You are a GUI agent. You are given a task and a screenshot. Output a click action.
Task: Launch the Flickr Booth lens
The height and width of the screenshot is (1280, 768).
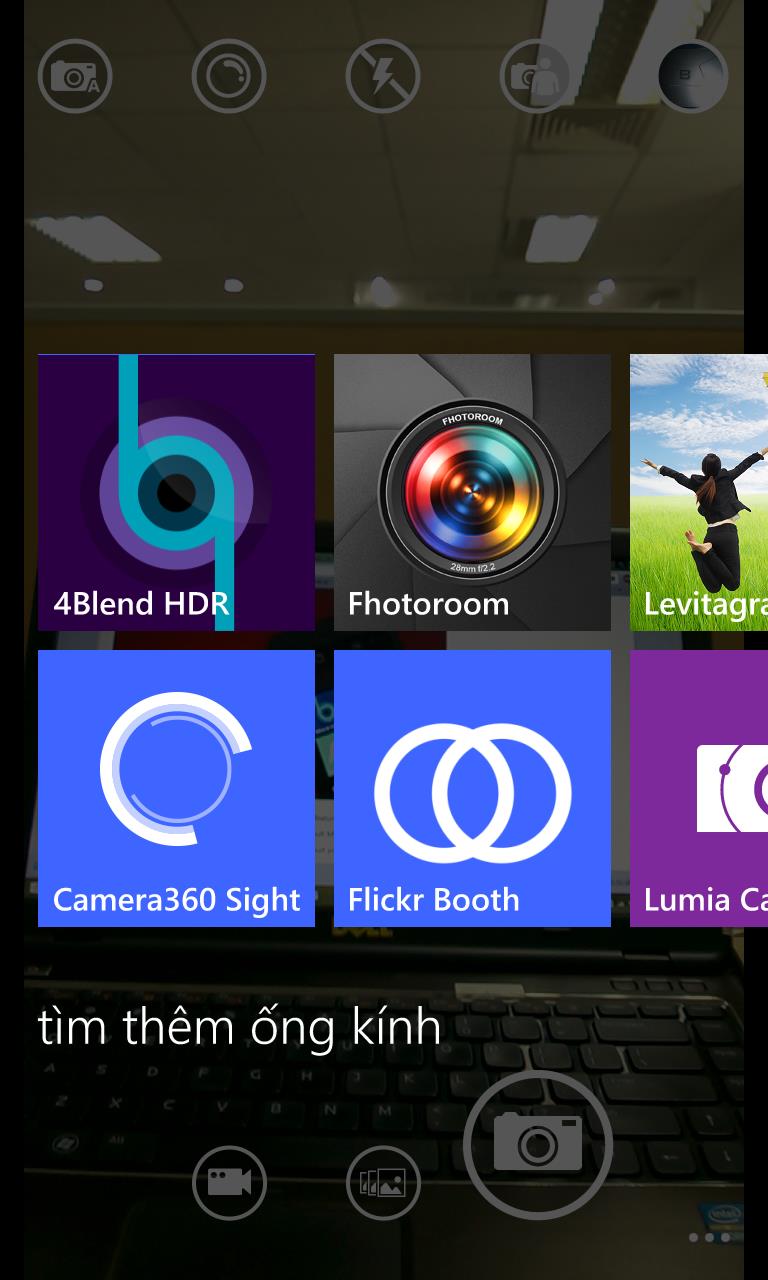point(472,788)
